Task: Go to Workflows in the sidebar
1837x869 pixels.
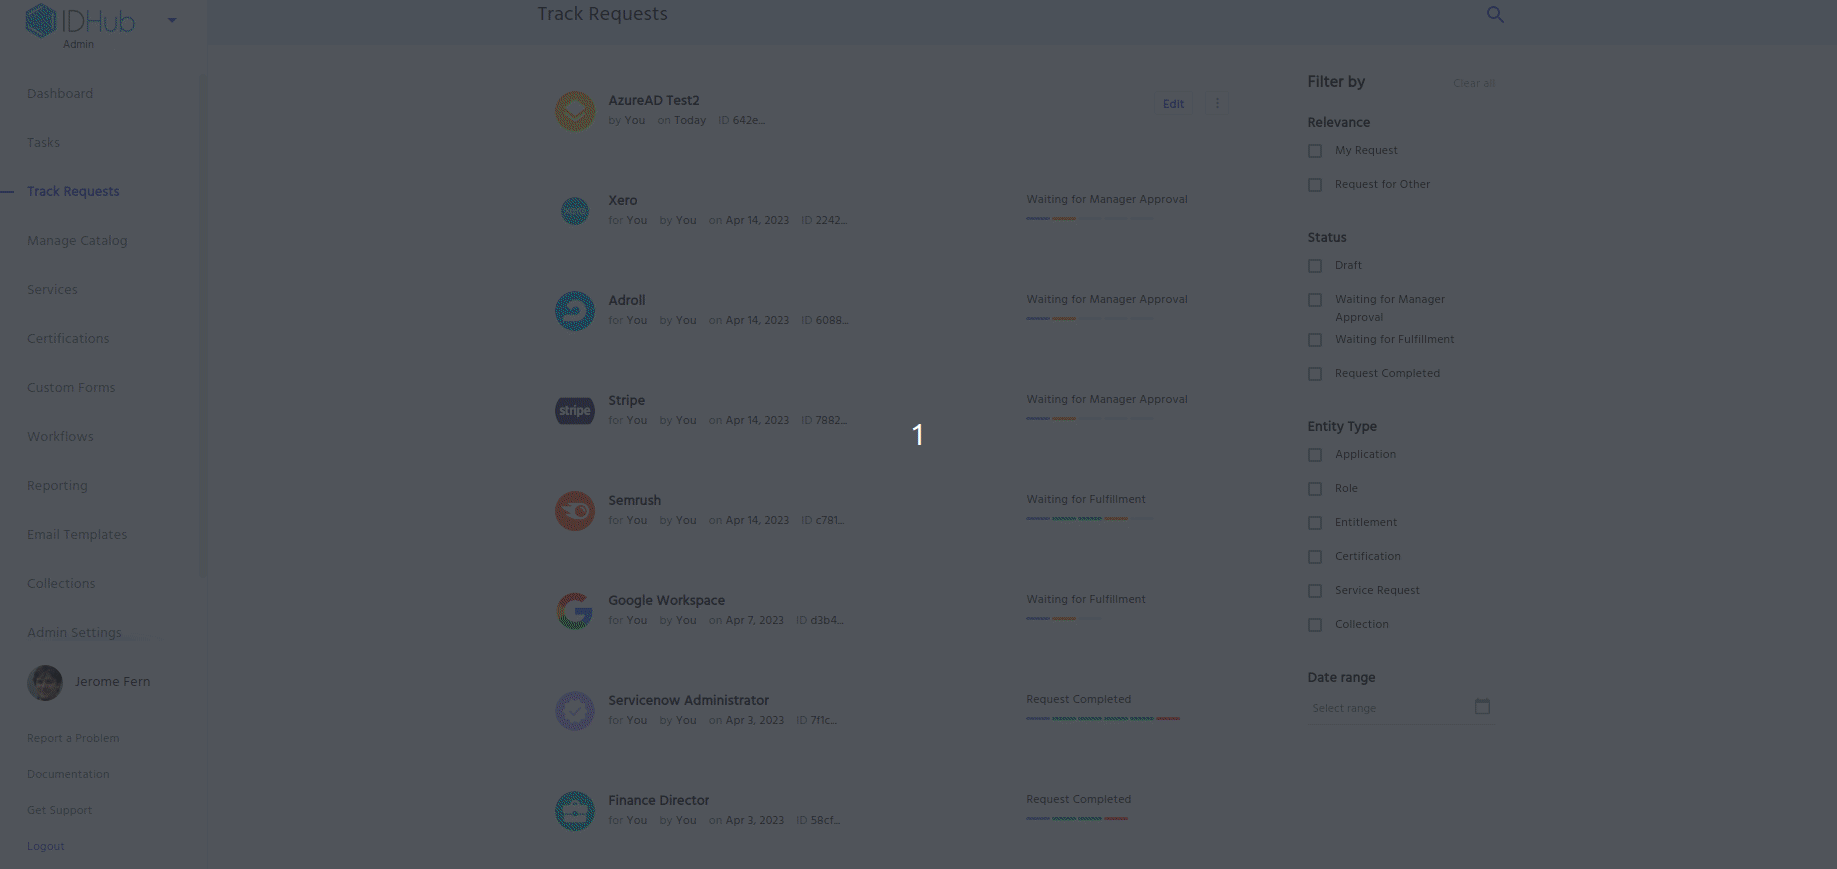Action: click(x=60, y=436)
